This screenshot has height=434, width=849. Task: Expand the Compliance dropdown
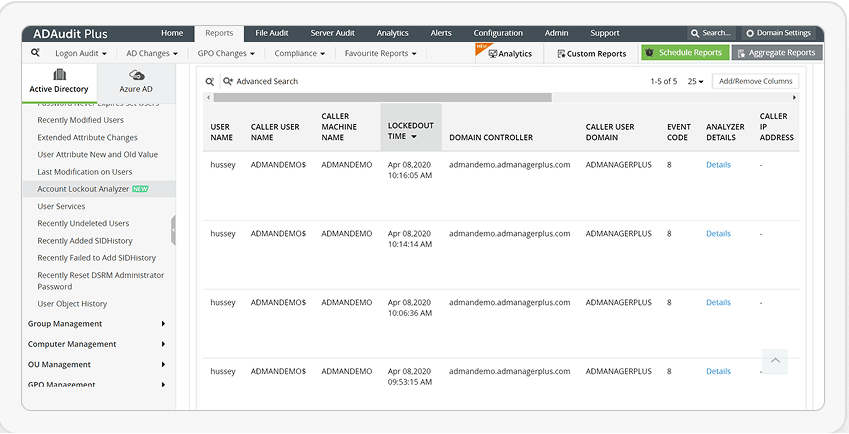click(299, 54)
